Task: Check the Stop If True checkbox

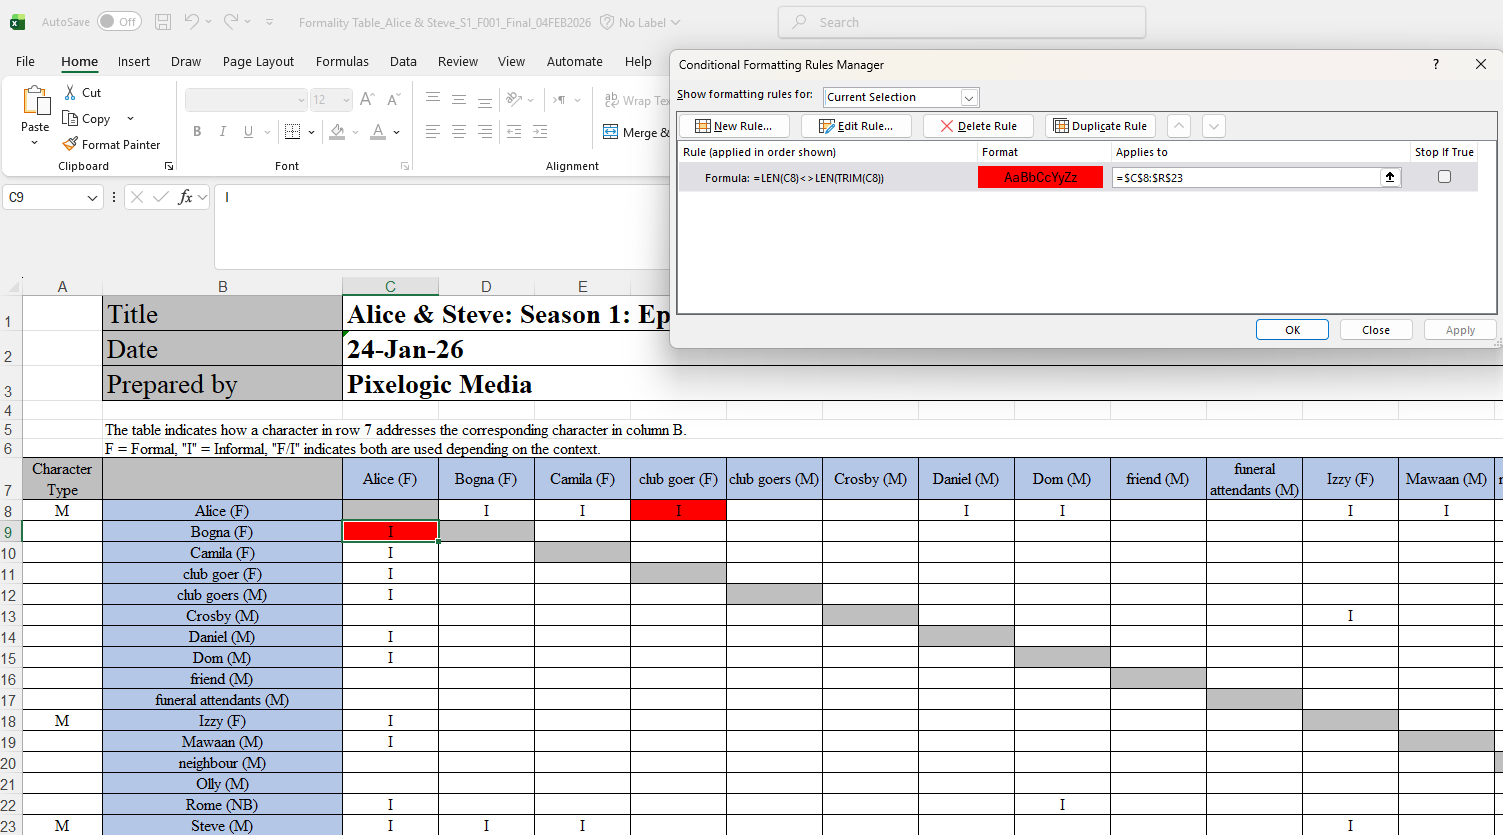Action: coord(1444,177)
